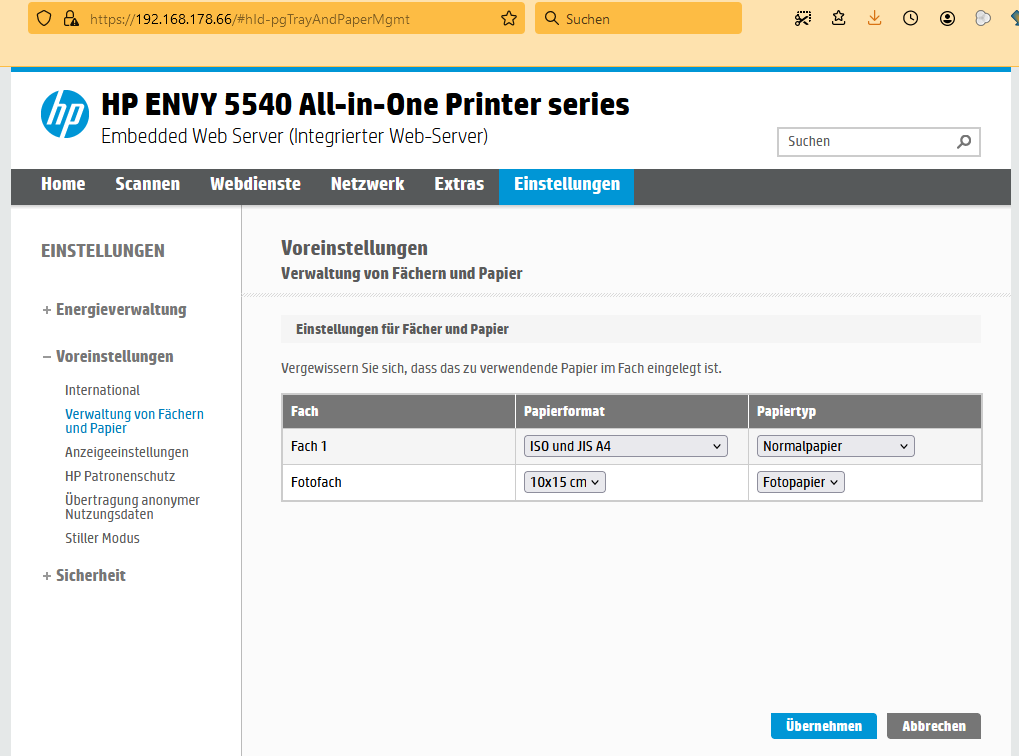
Task: Click the Fach 1 row label
Action: click(x=309, y=446)
